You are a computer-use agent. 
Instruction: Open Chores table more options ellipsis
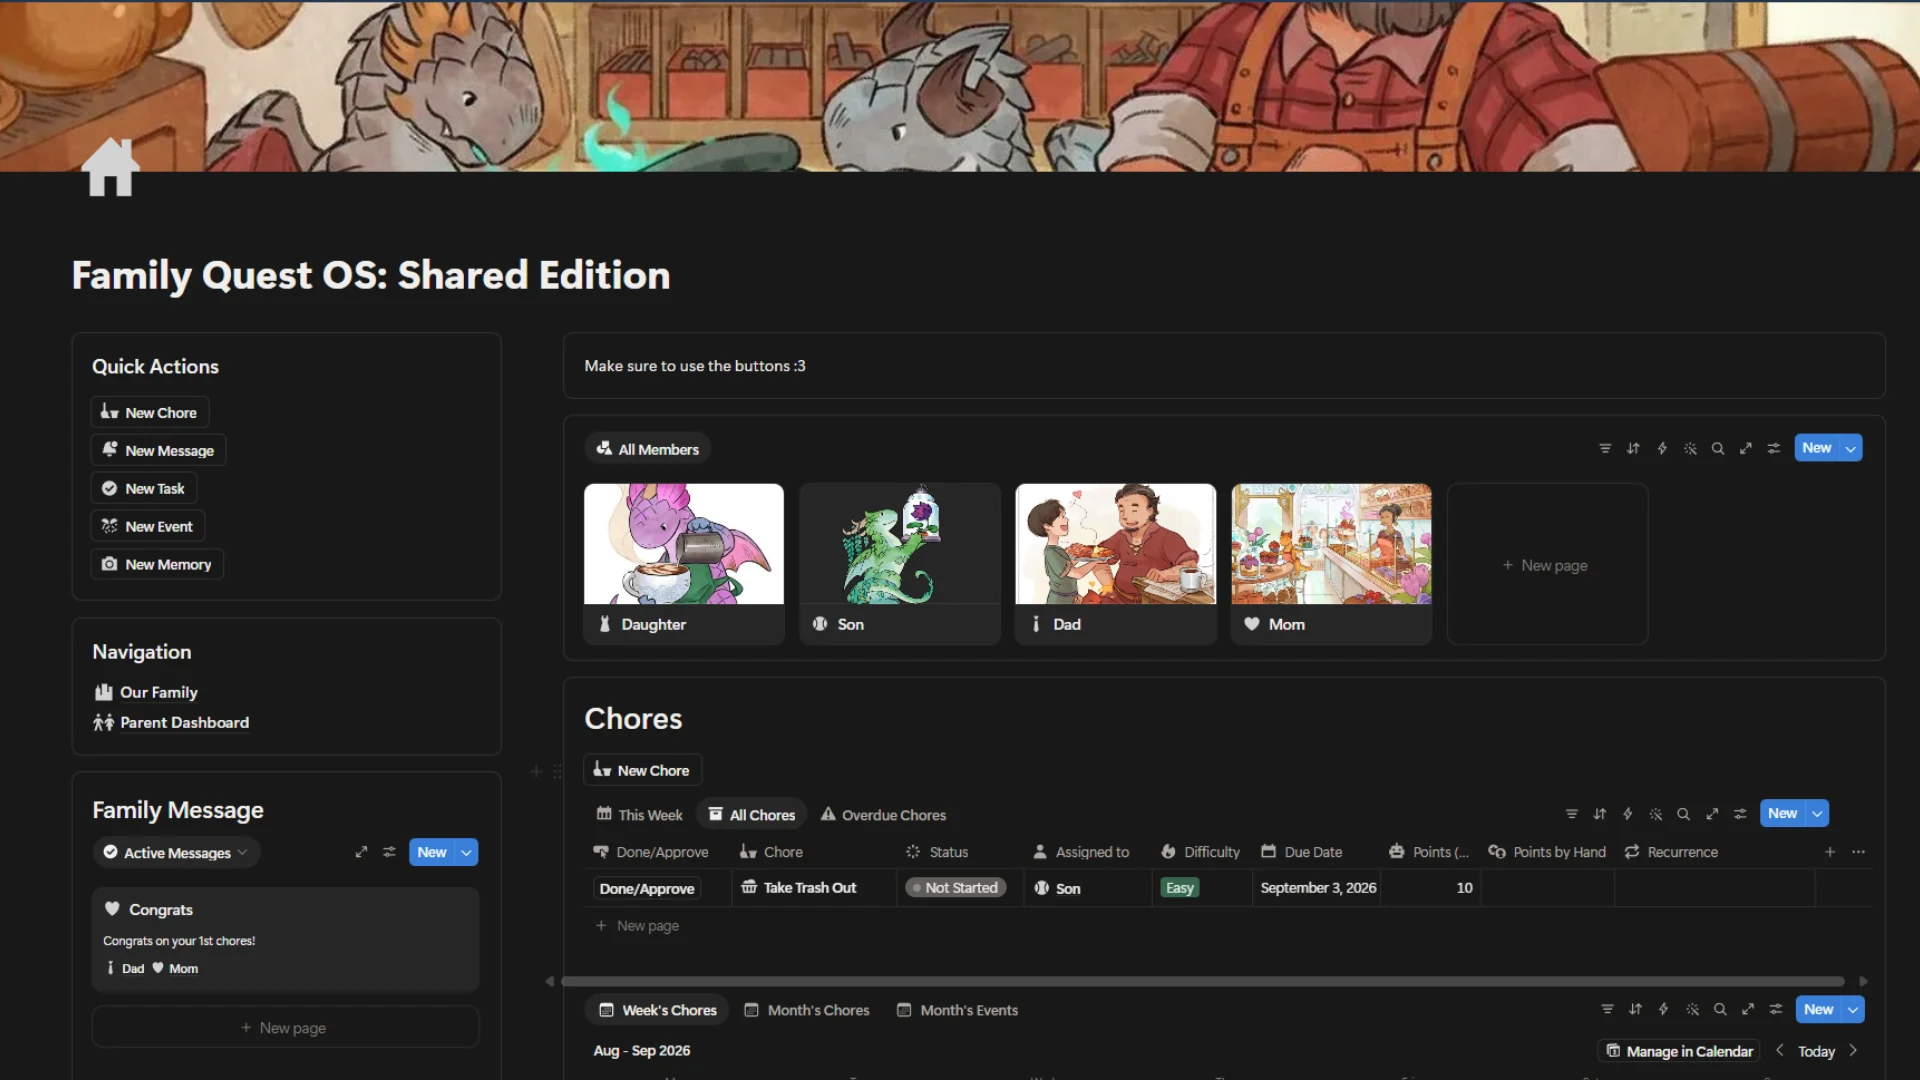tap(1858, 852)
